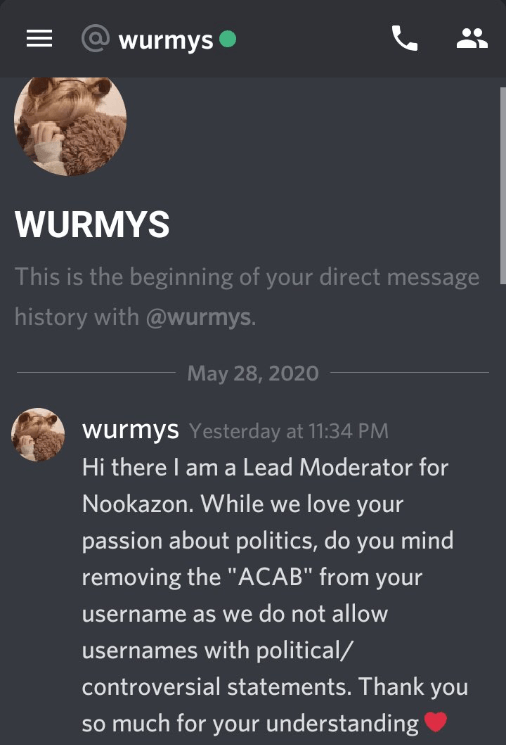Click the green online status dot

[228, 39]
